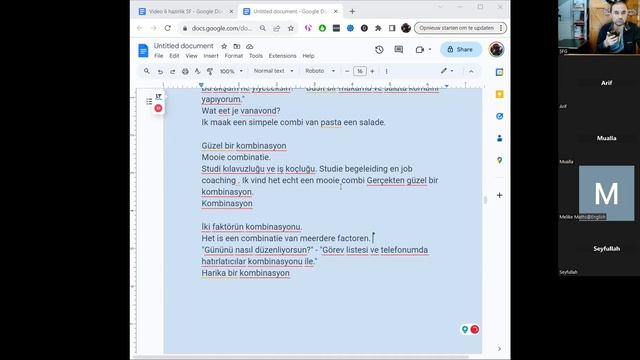Open Keep notes in side panel

[499, 94]
